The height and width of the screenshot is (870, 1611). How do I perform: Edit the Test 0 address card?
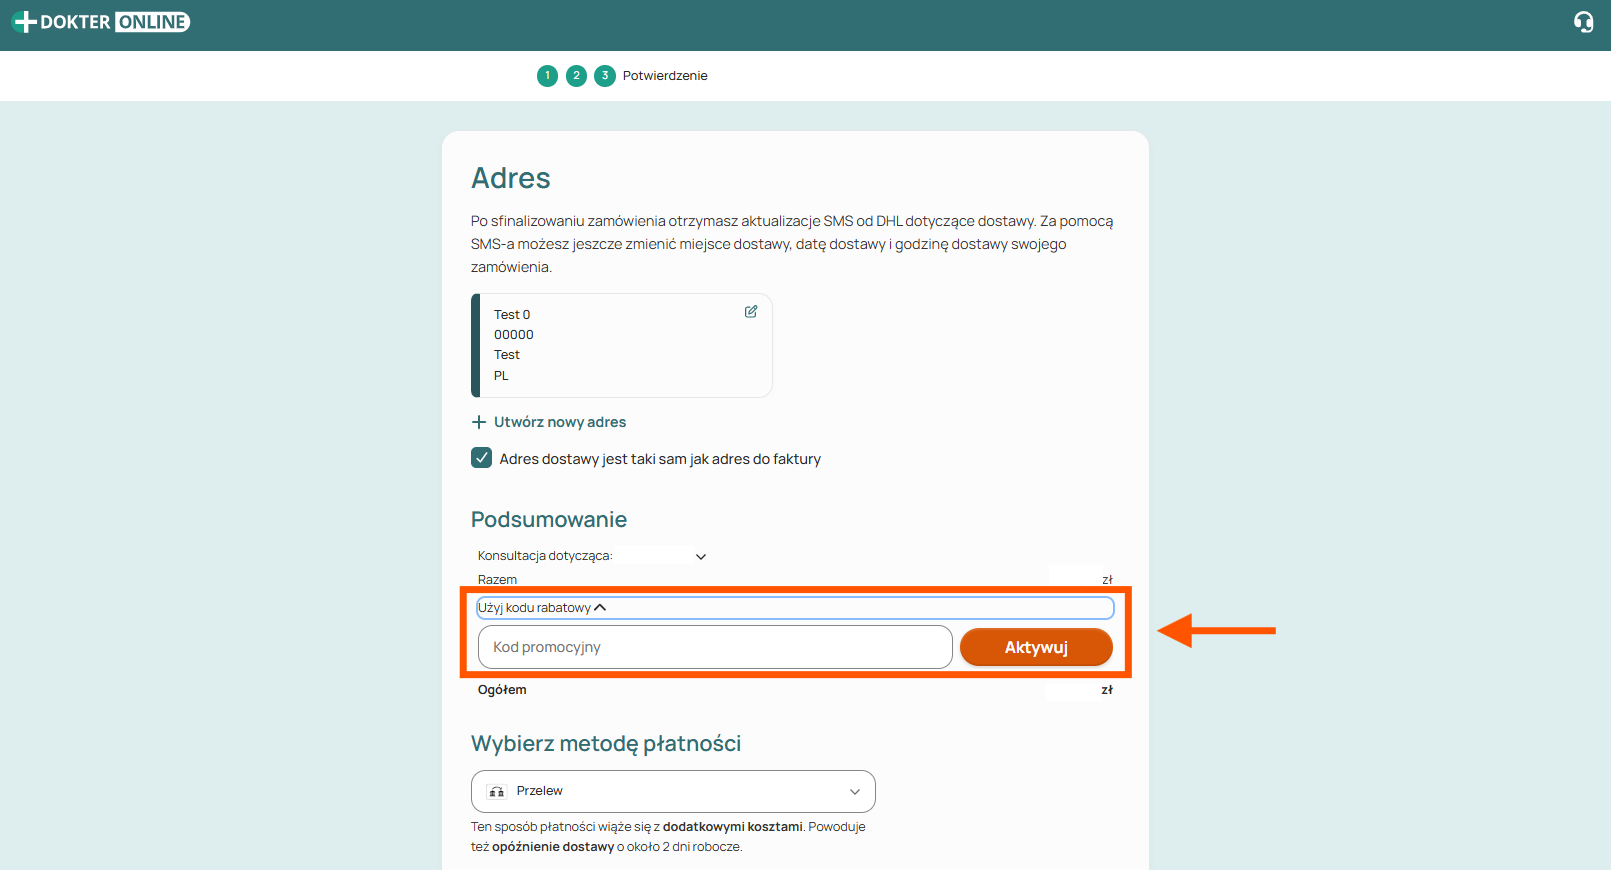click(751, 312)
